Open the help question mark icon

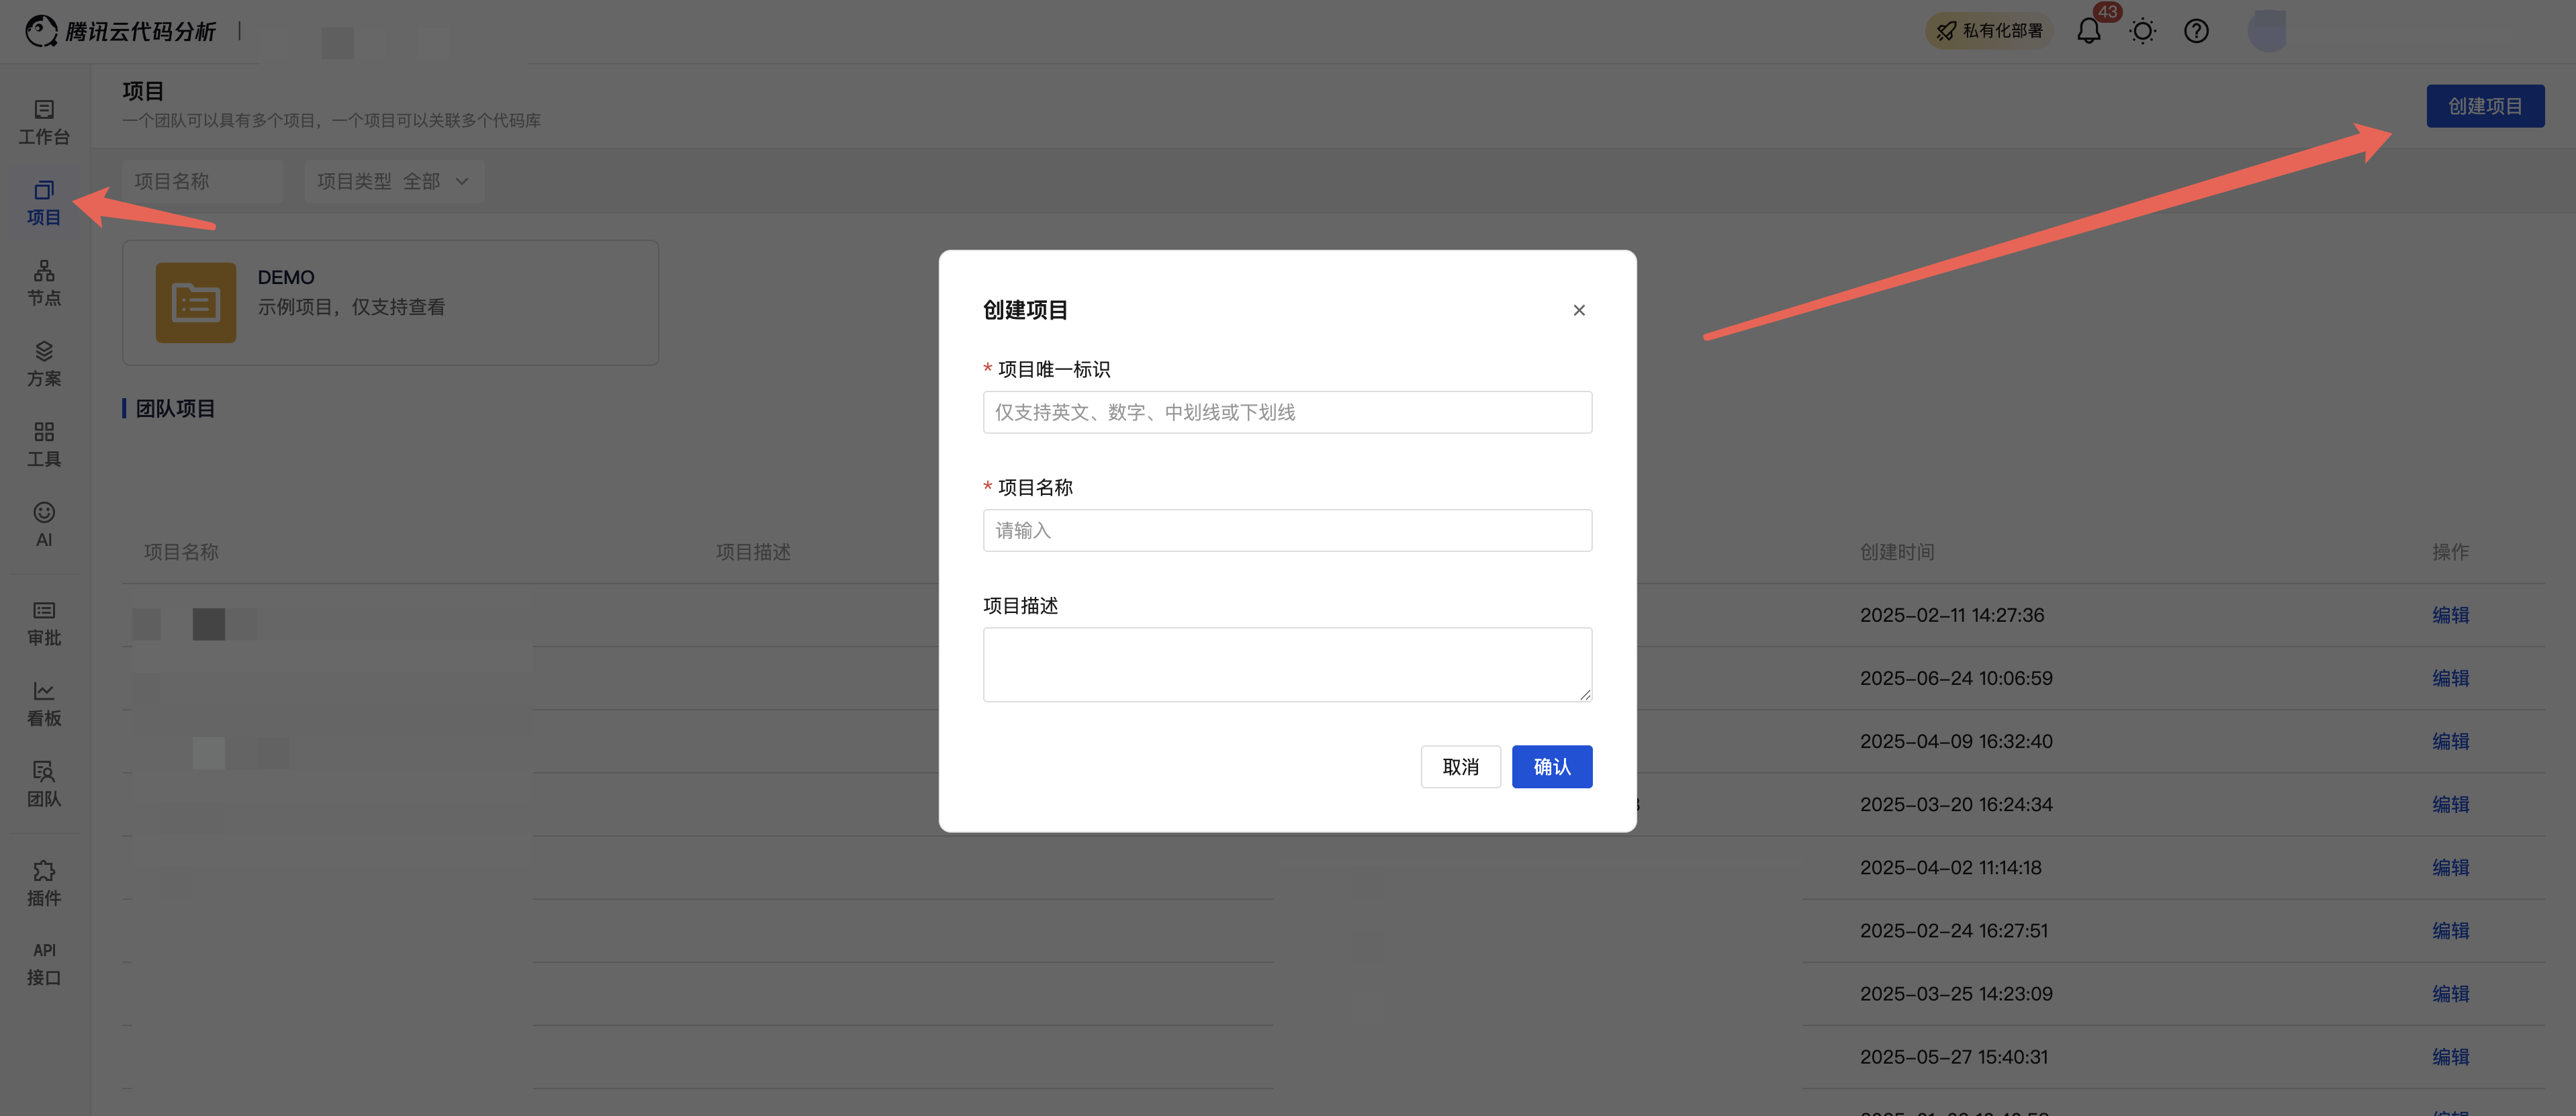click(x=2196, y=31)
